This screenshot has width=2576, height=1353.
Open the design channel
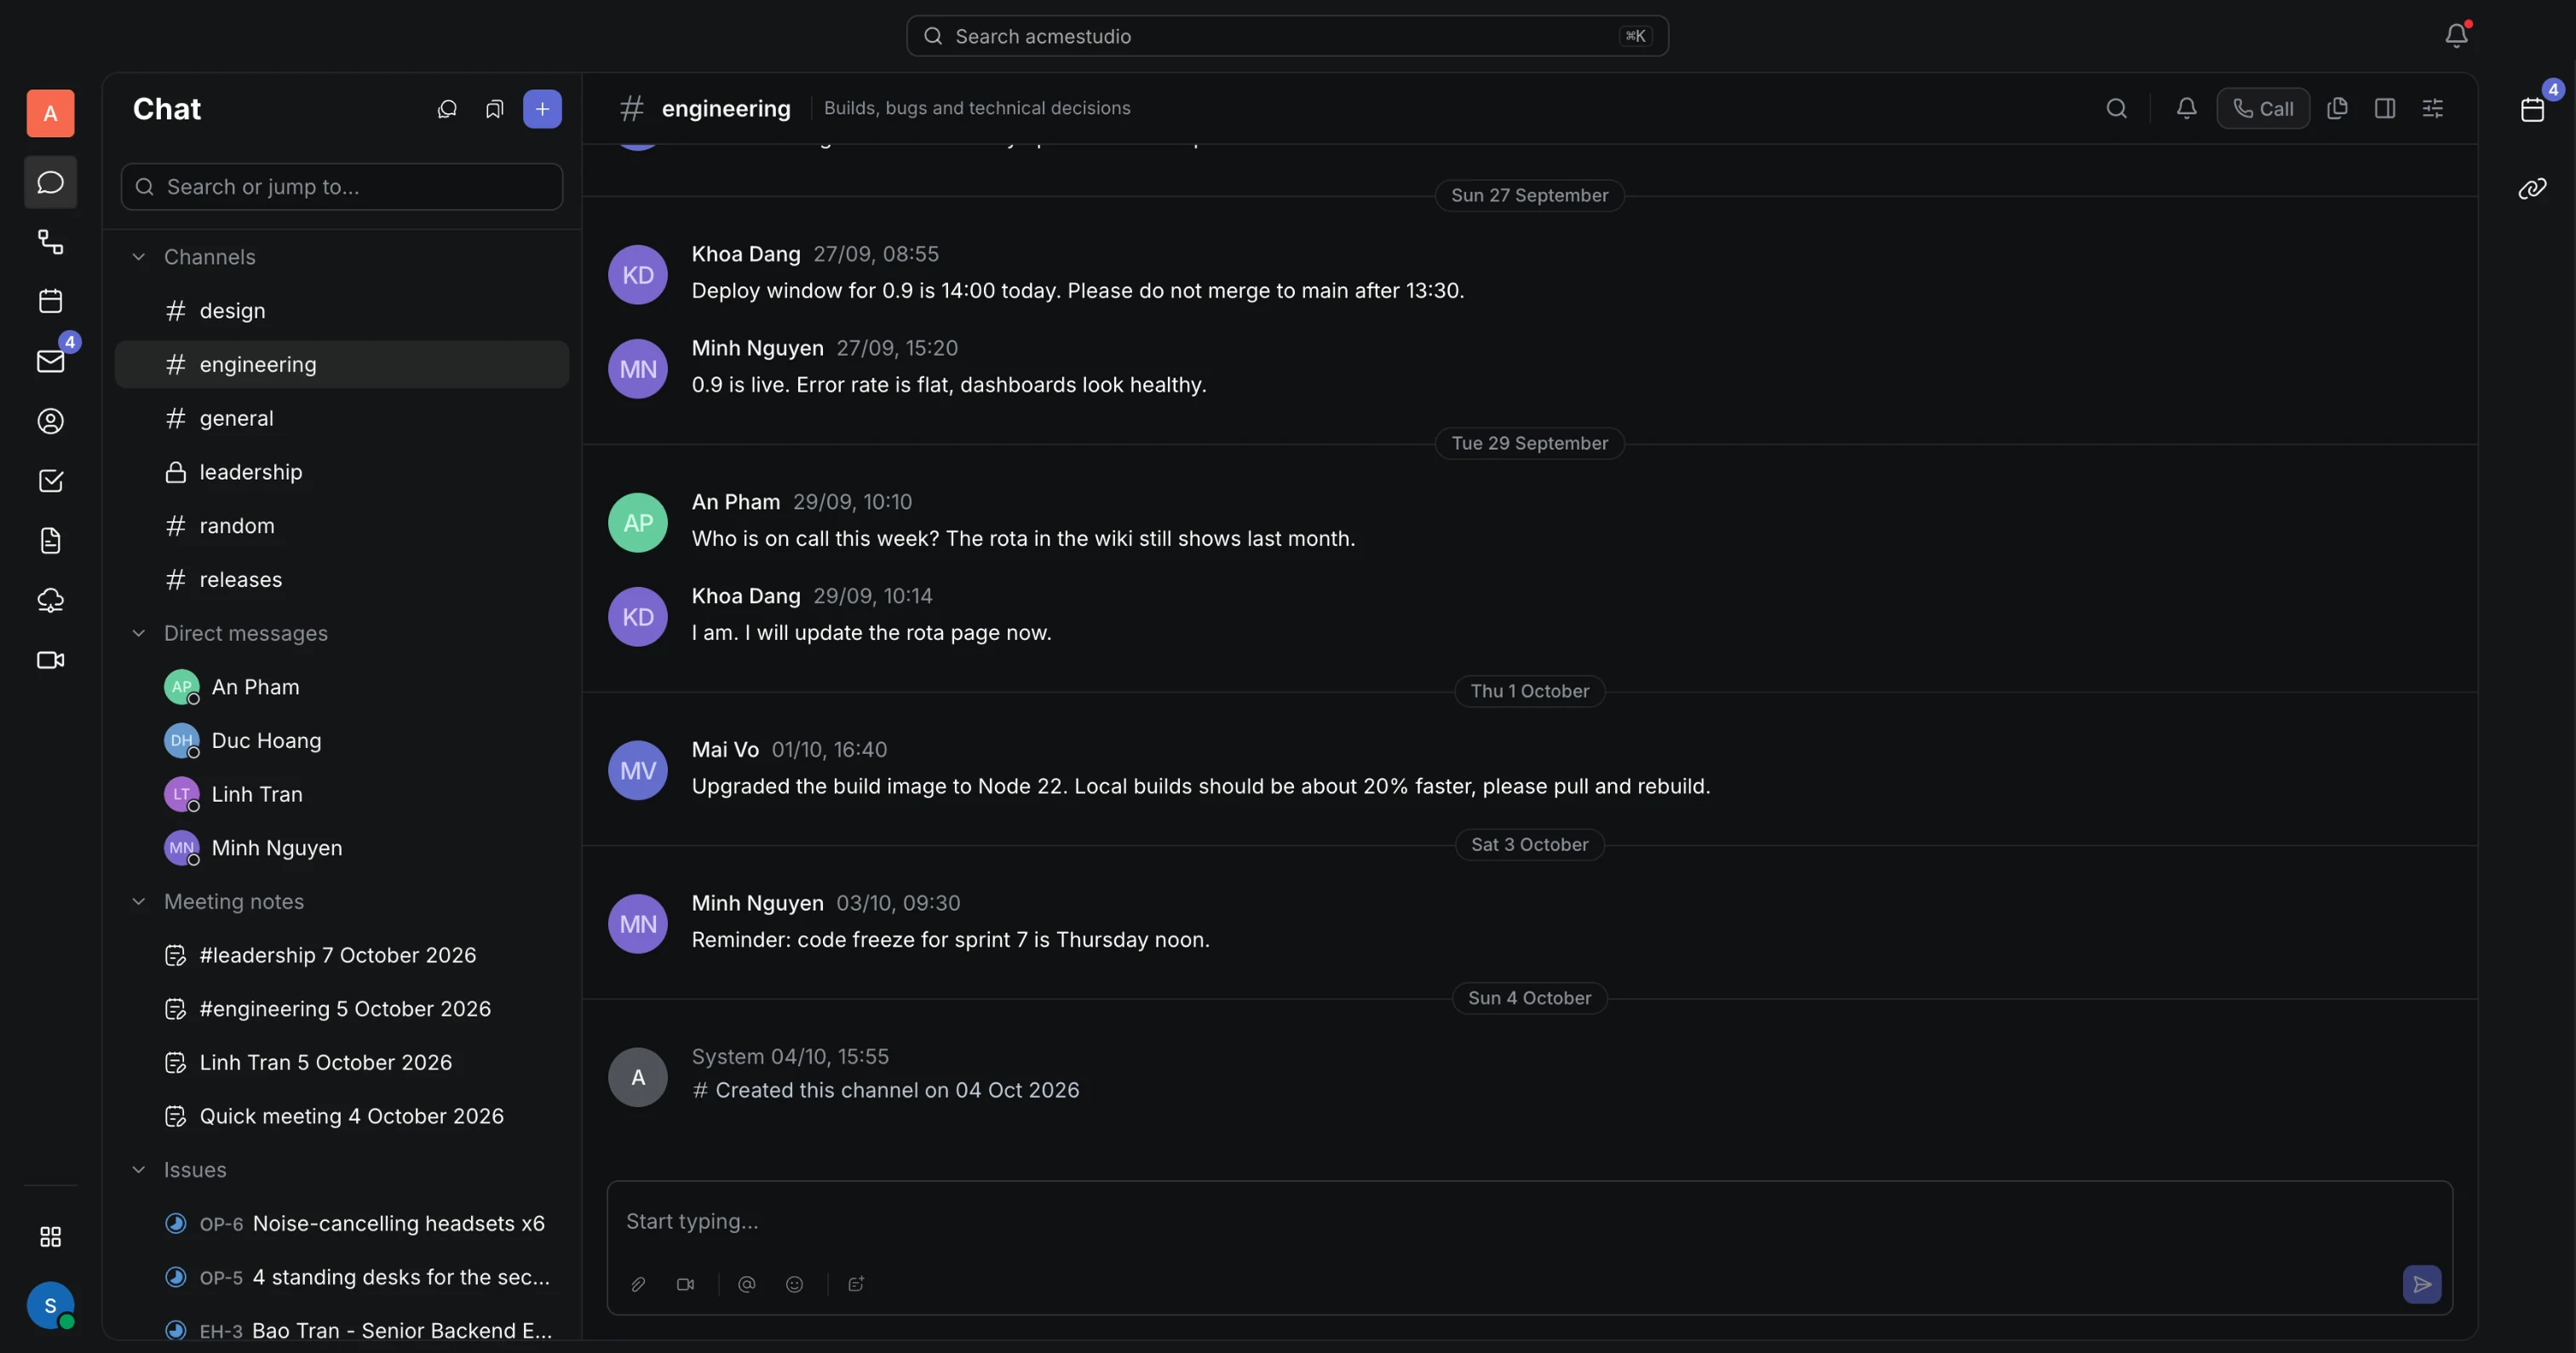(342, 311)
